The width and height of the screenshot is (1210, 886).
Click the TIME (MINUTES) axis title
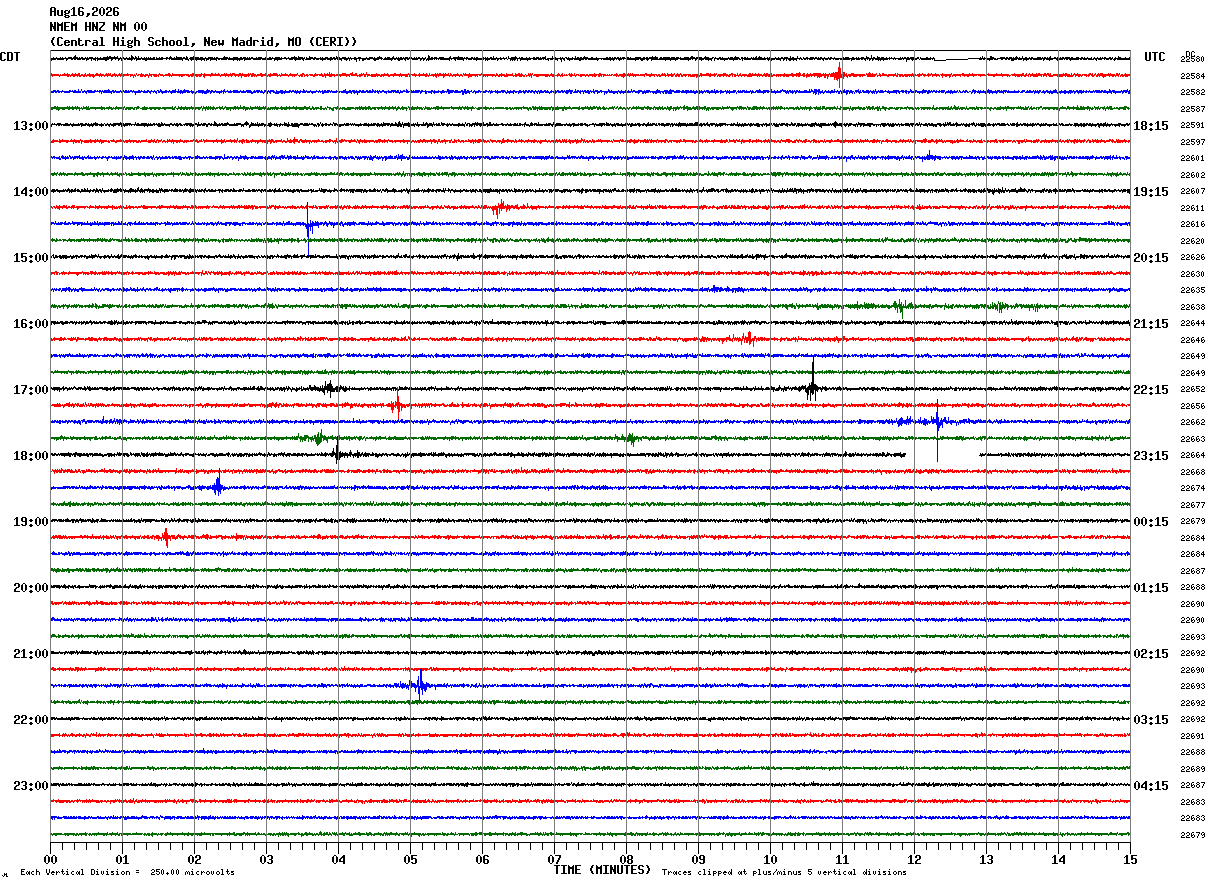[602, 870]
